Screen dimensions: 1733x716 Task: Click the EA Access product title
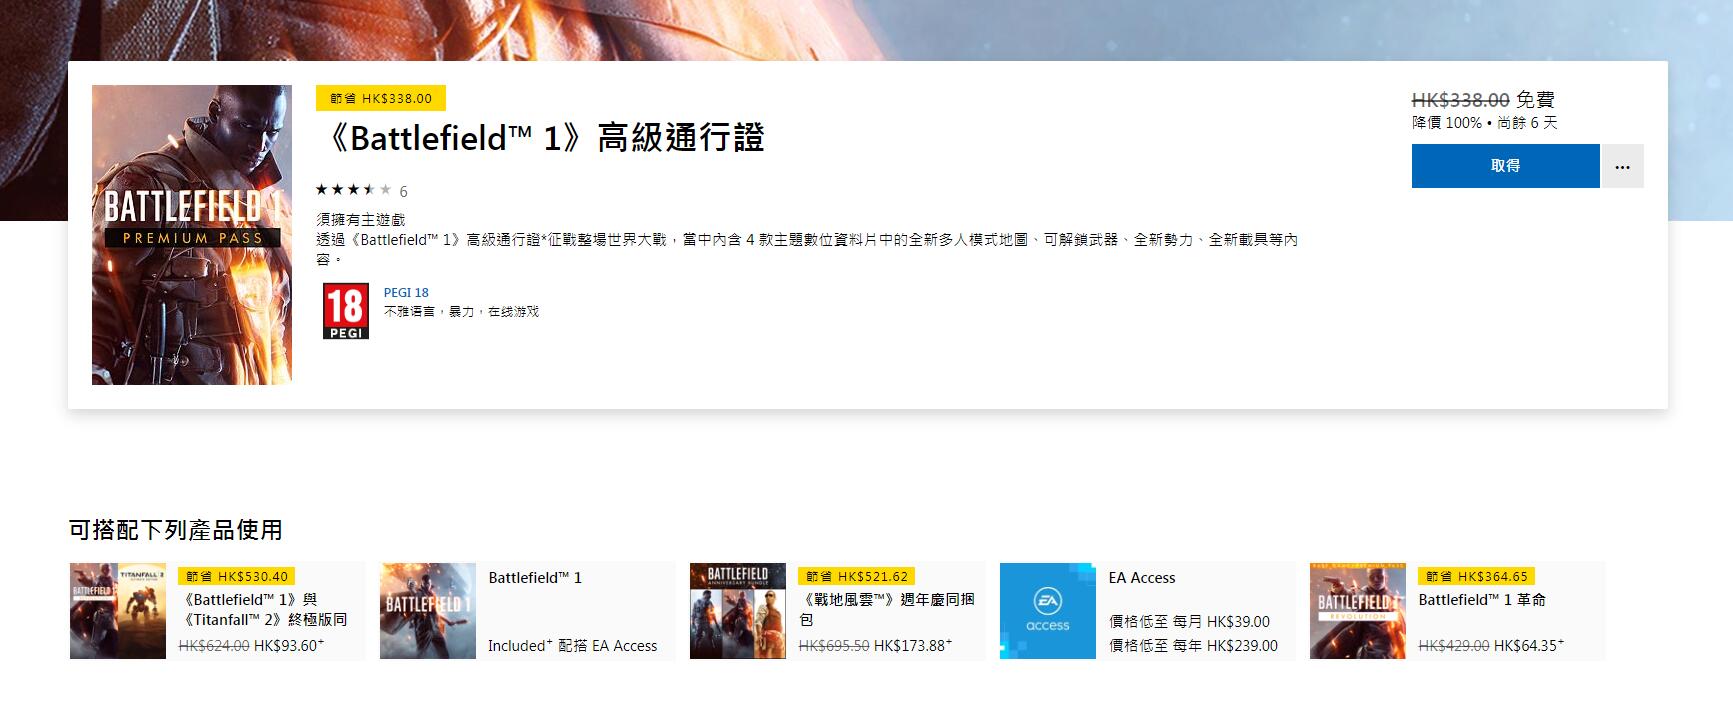(x=1142, y=578)
